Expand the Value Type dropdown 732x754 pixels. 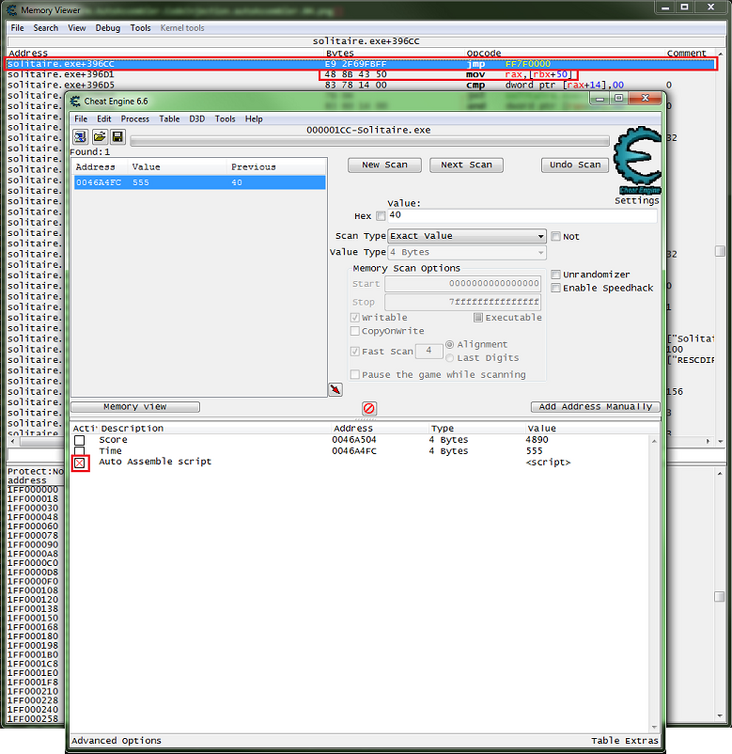point(467,252)
